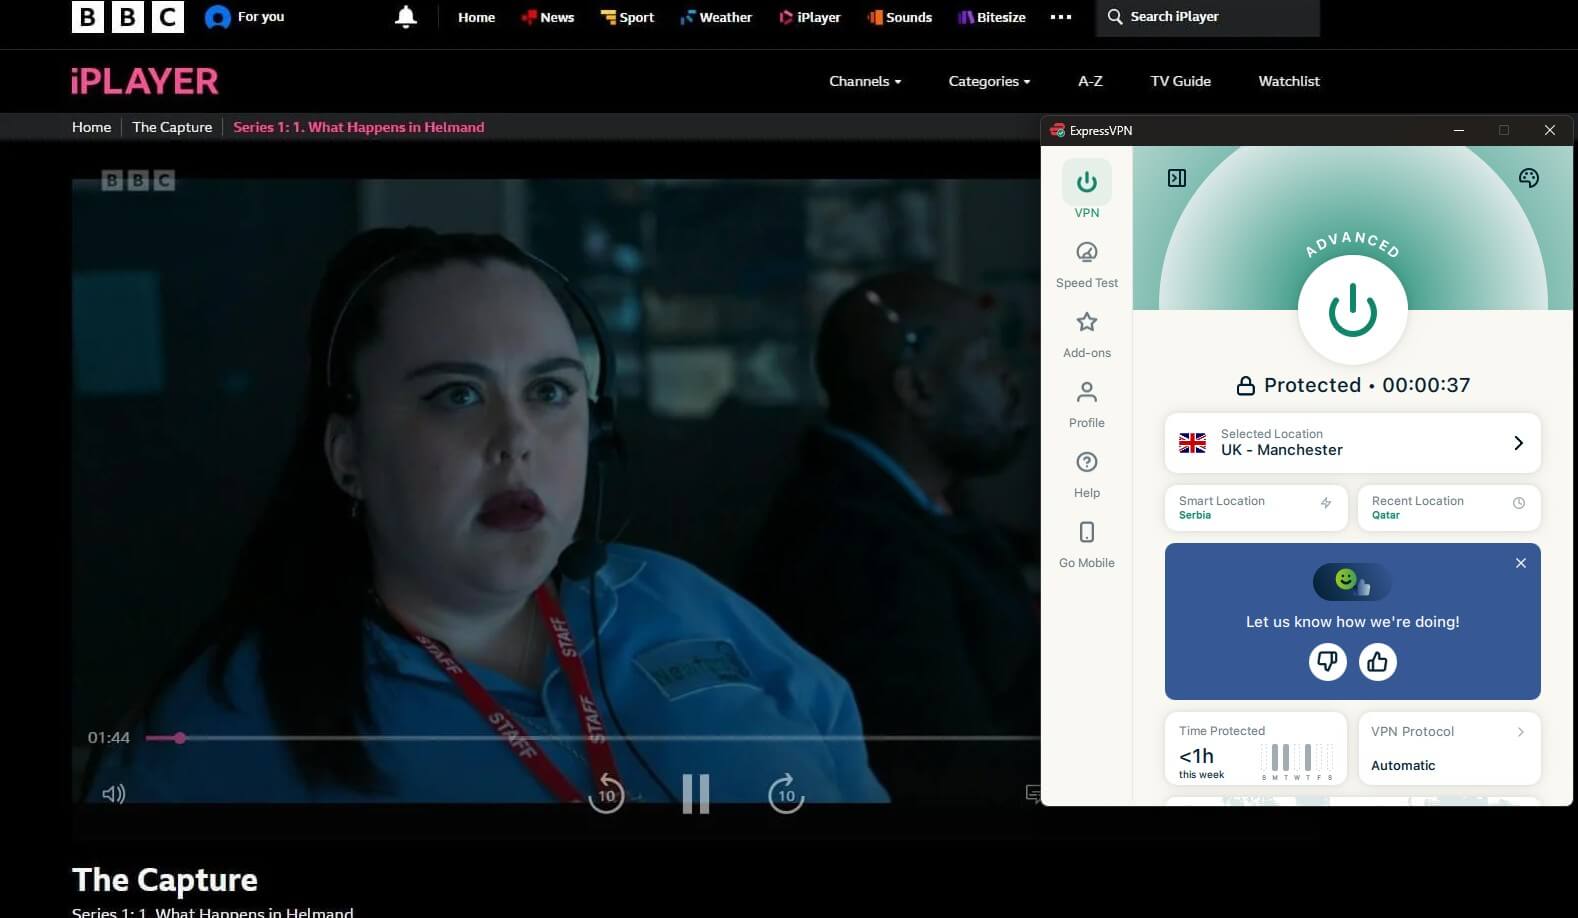Open Selected Location UK - Manchester
This screenshot has height=918, width=1578.
tap(1353, 443)
